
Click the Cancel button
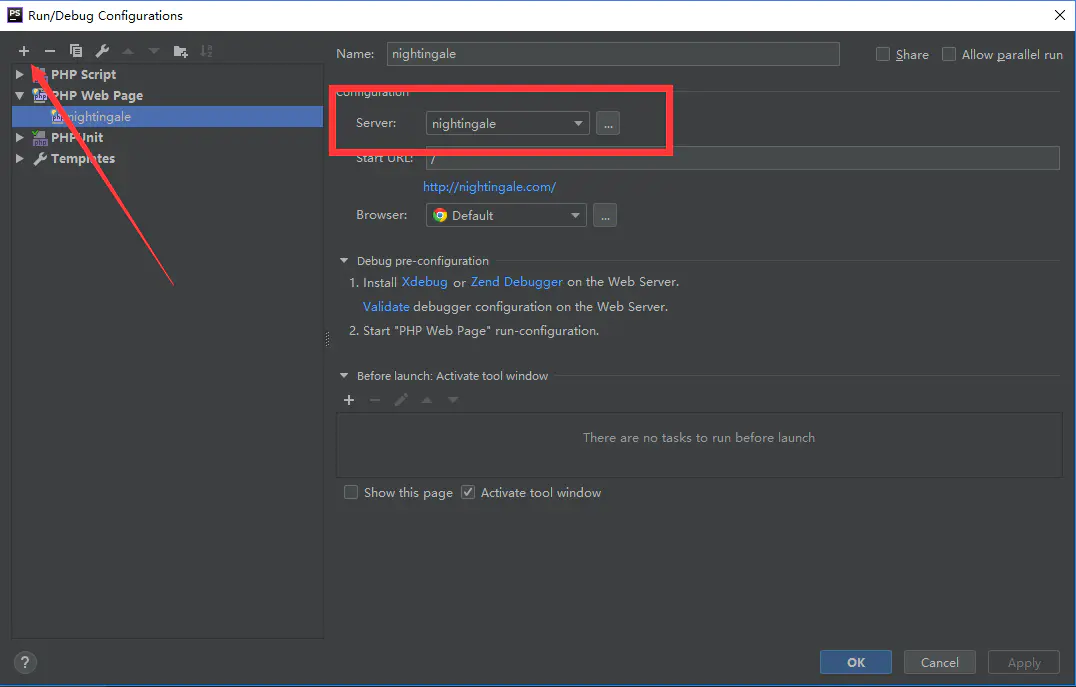click(939, 662)
